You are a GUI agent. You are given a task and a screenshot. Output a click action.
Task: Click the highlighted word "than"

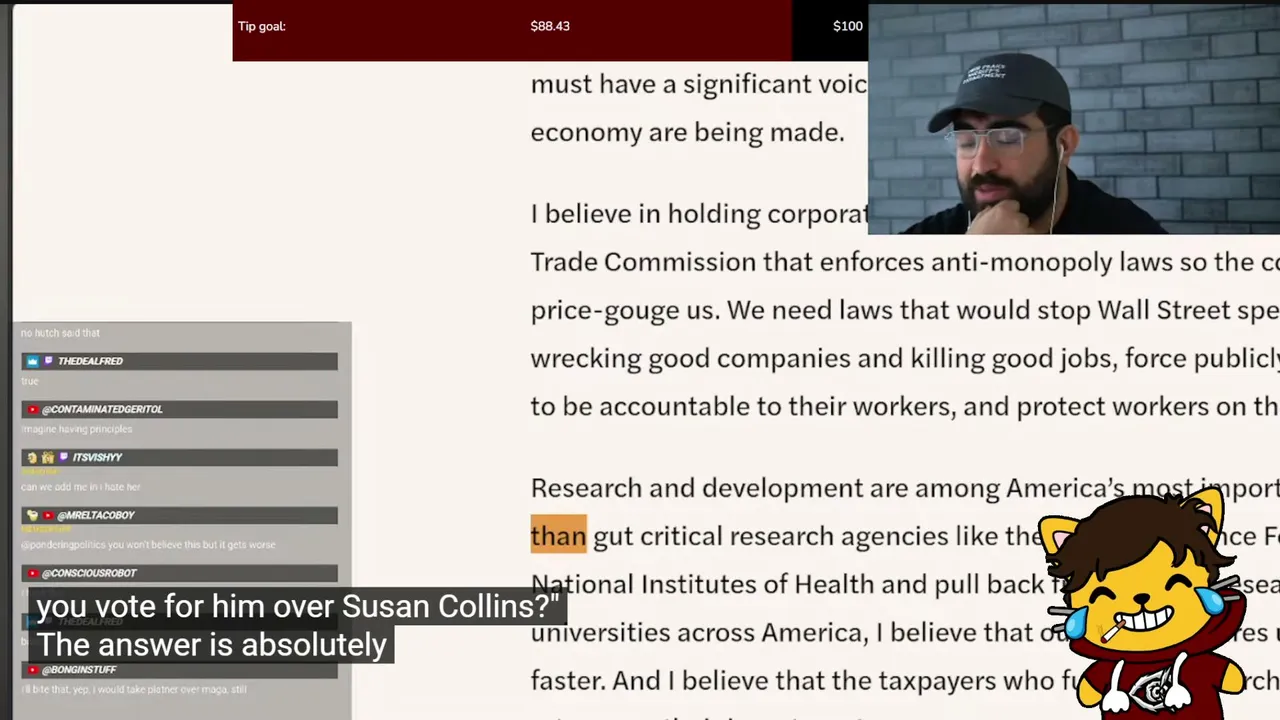(x=558, y=536)
